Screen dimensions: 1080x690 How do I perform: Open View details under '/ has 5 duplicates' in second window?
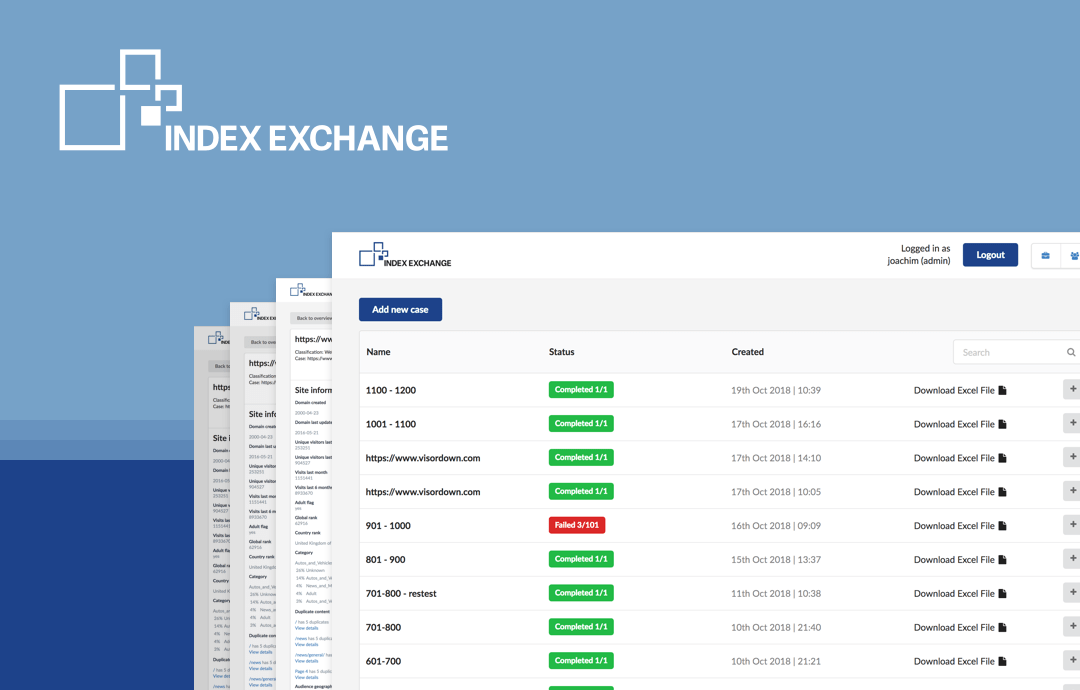307,628
